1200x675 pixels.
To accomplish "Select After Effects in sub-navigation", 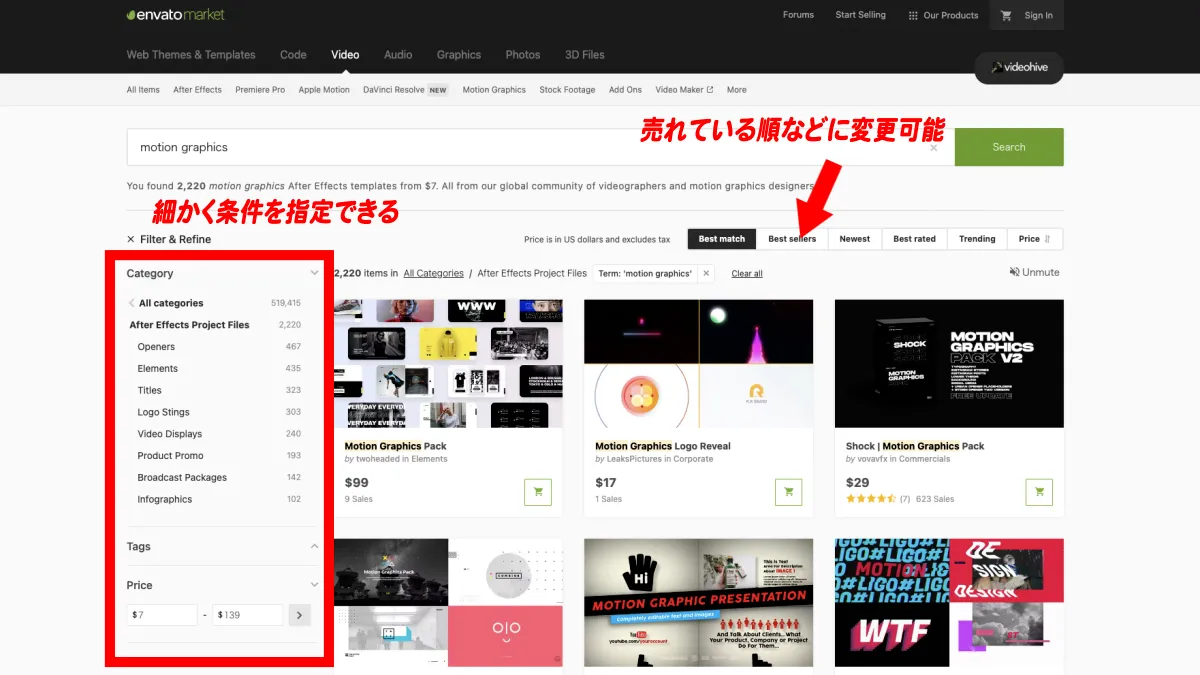I will [198, 90].
